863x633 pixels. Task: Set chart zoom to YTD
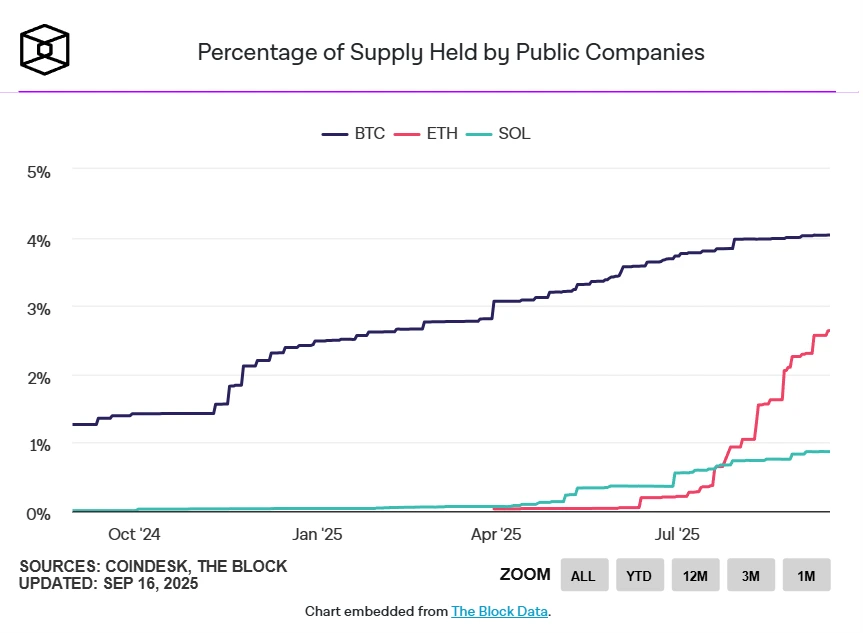pyautogui.click(x=640, y=575)
